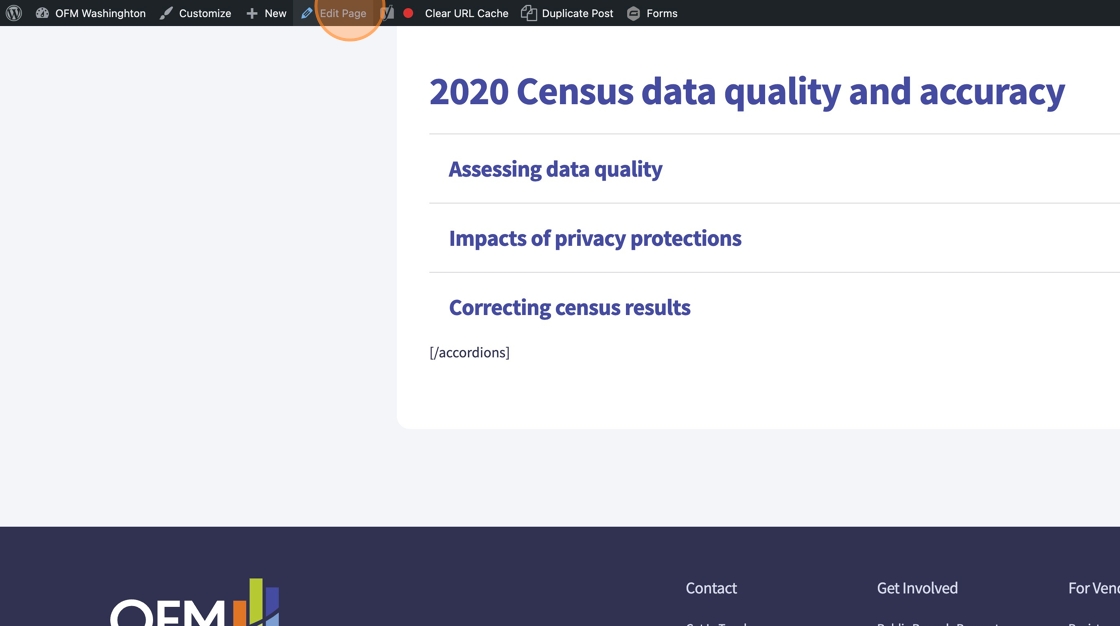Expand the Correcting census results accordion

point(569,307)
